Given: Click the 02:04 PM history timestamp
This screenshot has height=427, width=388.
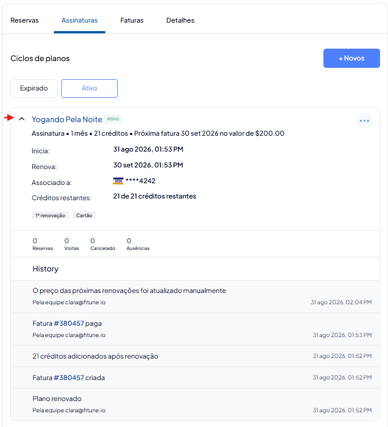Looking at the screenshot, I should (341, 302).
